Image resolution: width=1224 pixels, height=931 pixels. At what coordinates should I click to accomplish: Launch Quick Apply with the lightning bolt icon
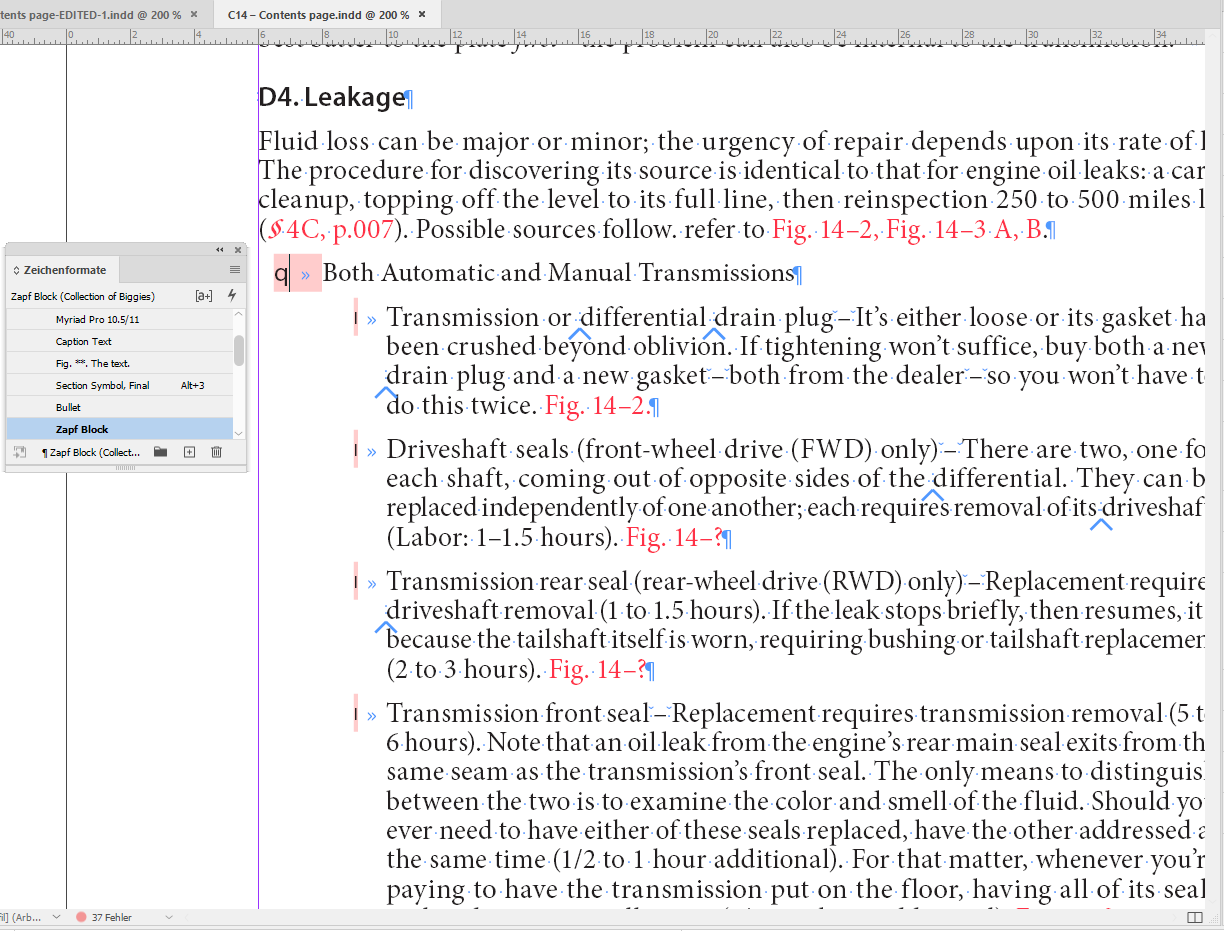231,296
